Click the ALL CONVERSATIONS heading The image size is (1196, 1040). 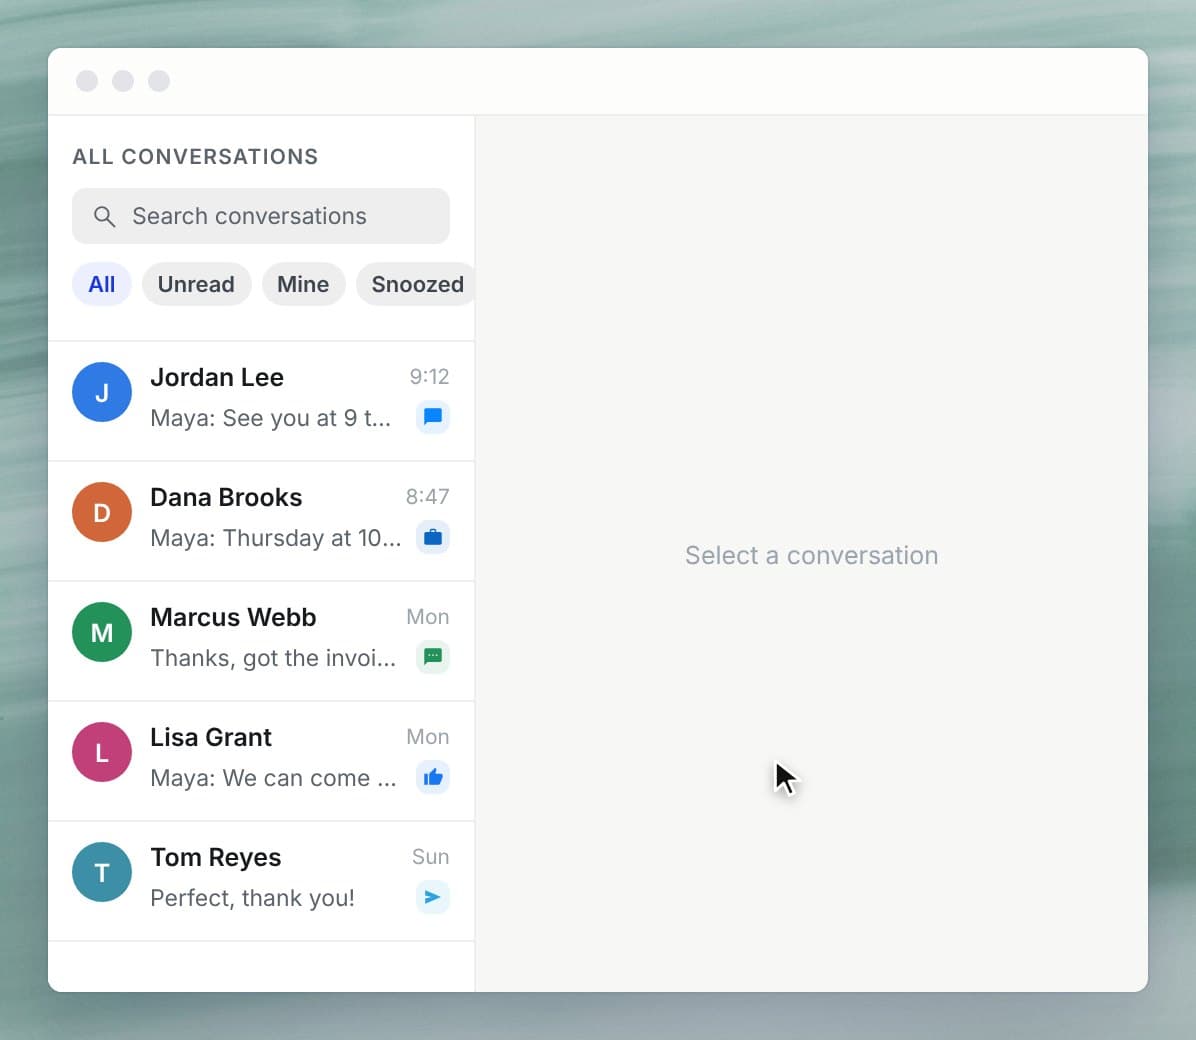coord(195,156)
